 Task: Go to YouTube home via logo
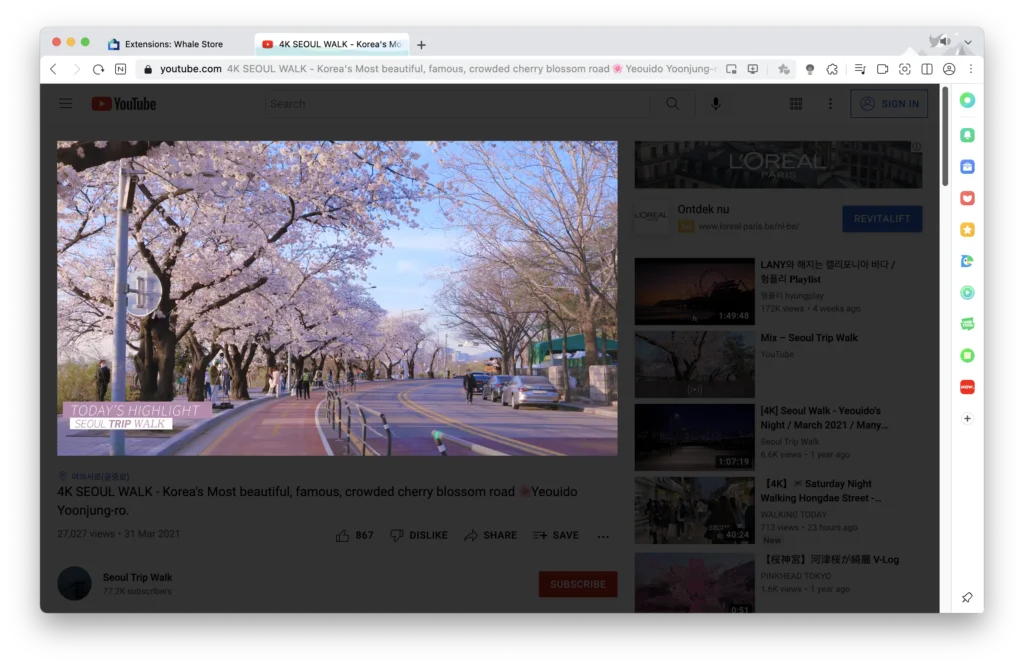(123, 104)
